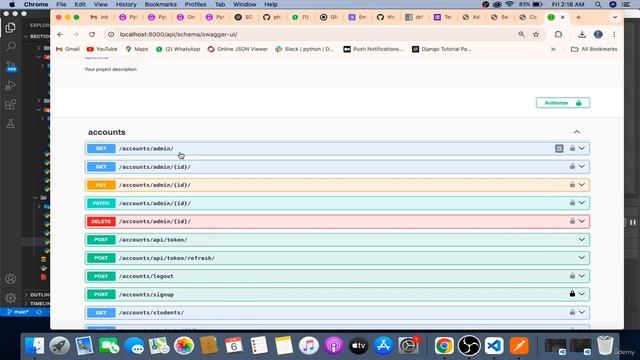This screenshot has width=640, height=360.
Task: Open Visual Studio Code from the Dock
Action: (x=494, y=346)
